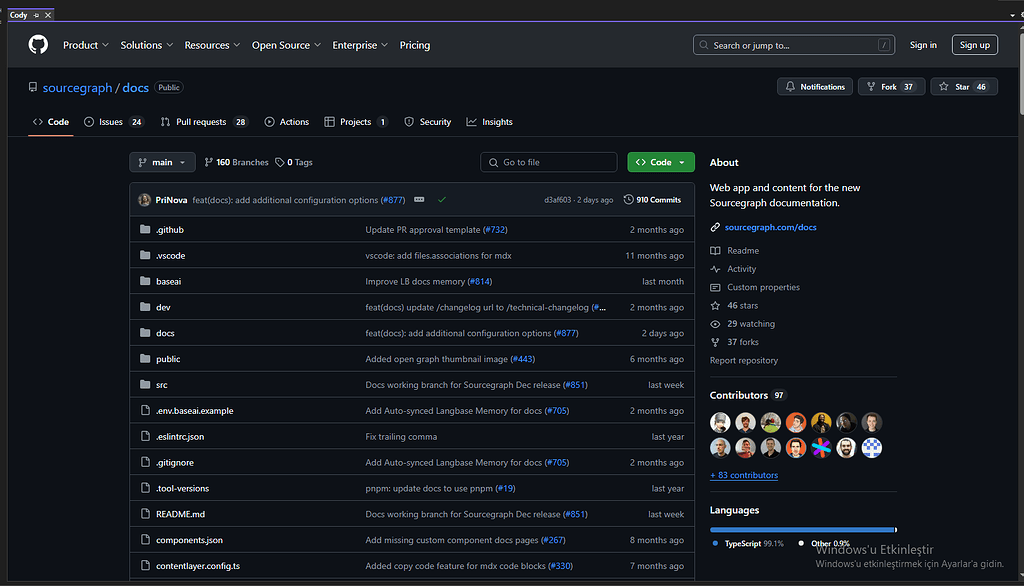Expand the Product menu
This screenshot has height=586, width=1024.
[x=85, y=45]
